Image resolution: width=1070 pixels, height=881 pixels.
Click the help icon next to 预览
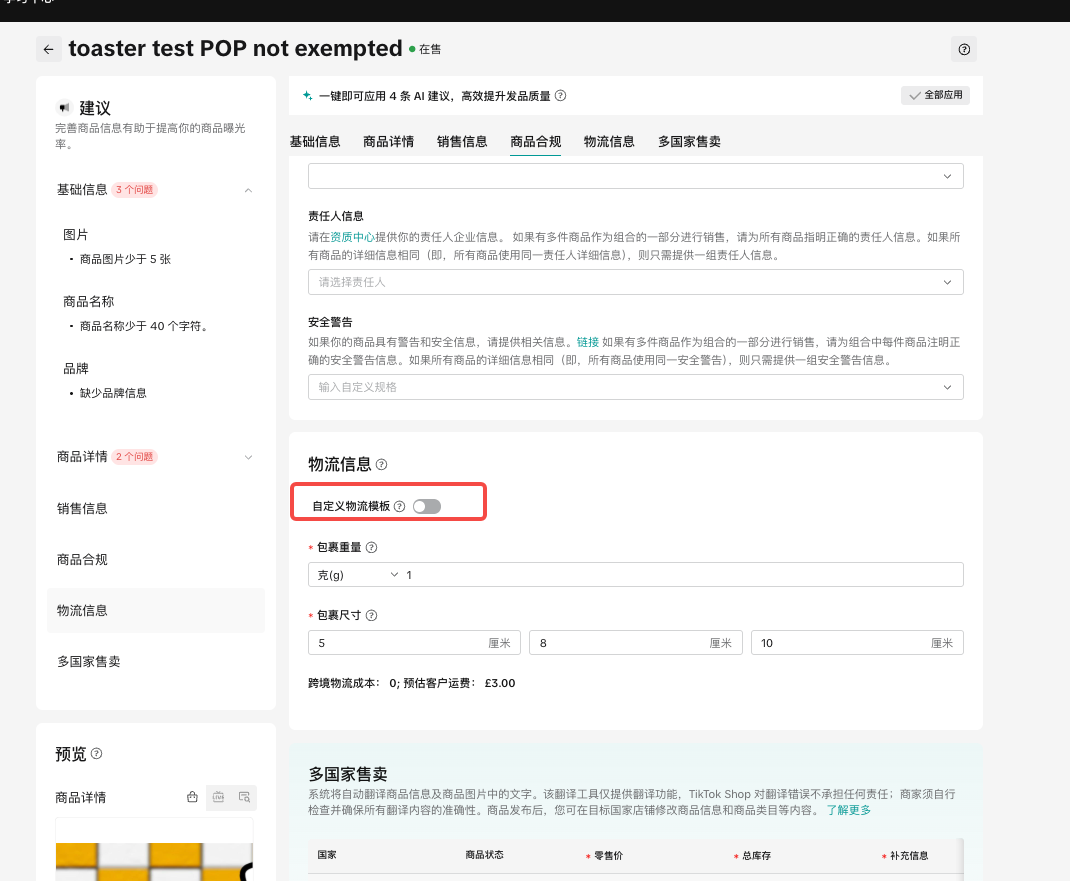[x=97, y=754]
